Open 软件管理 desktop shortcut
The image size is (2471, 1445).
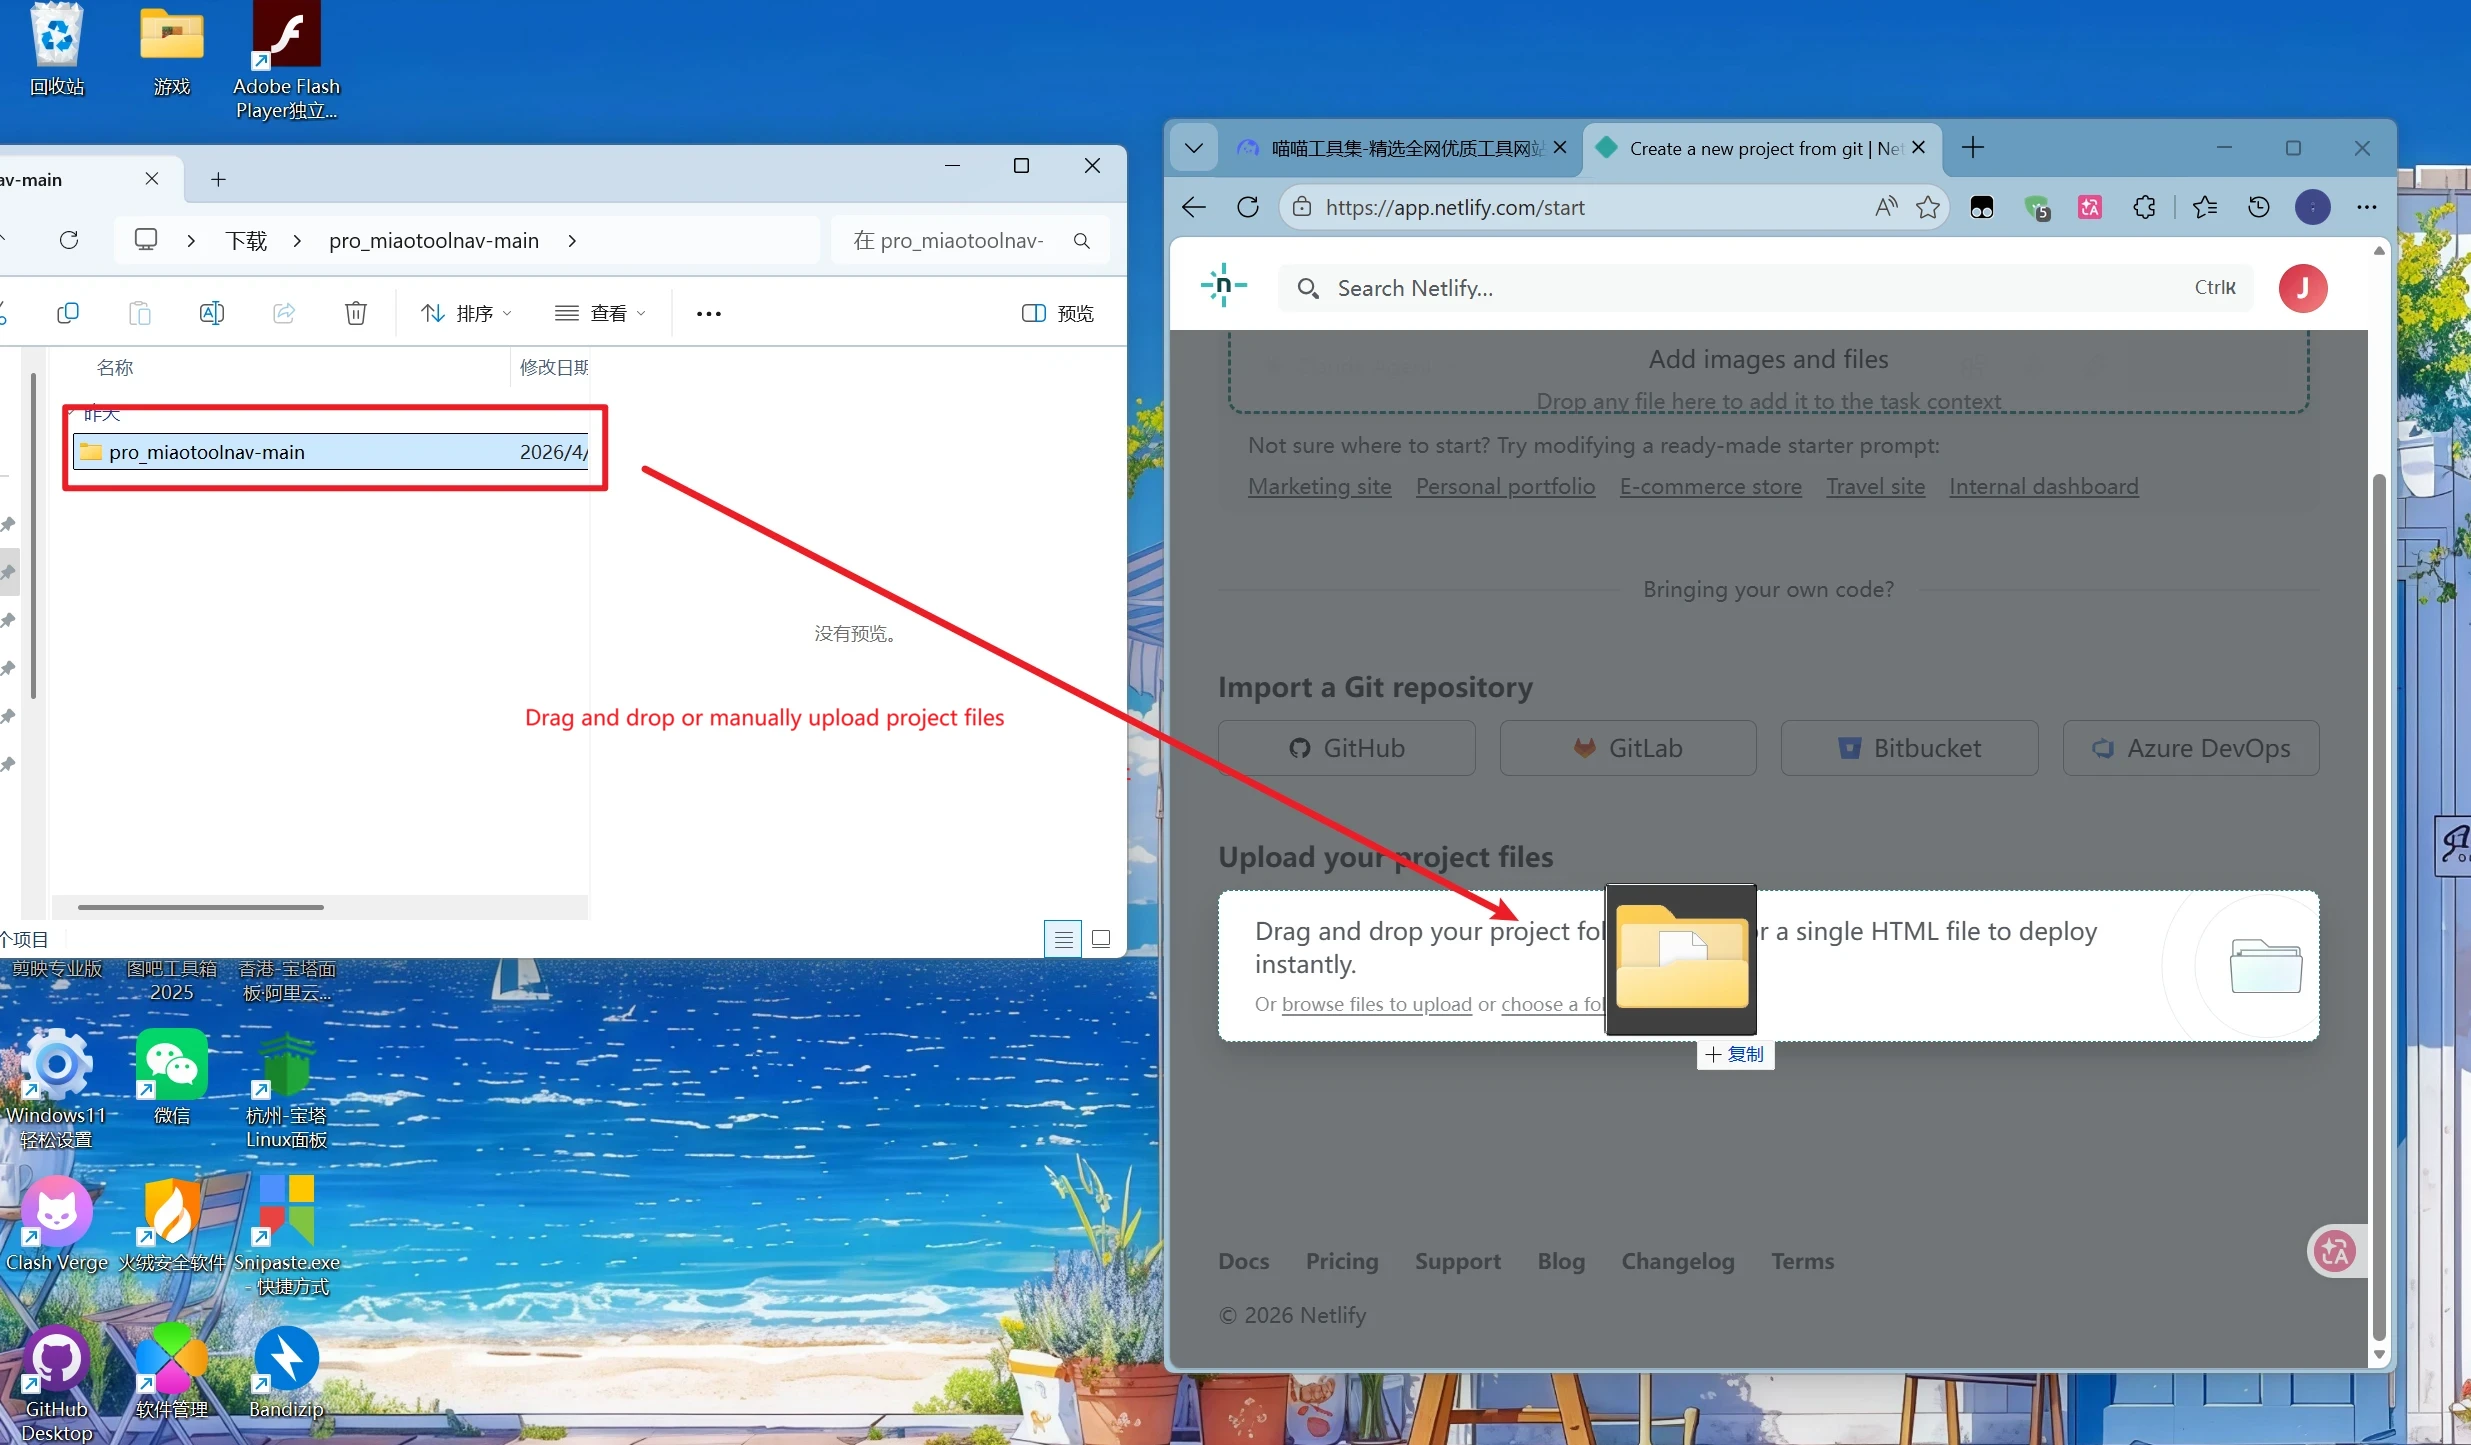pyautogui.click(x=171, y=1372)
